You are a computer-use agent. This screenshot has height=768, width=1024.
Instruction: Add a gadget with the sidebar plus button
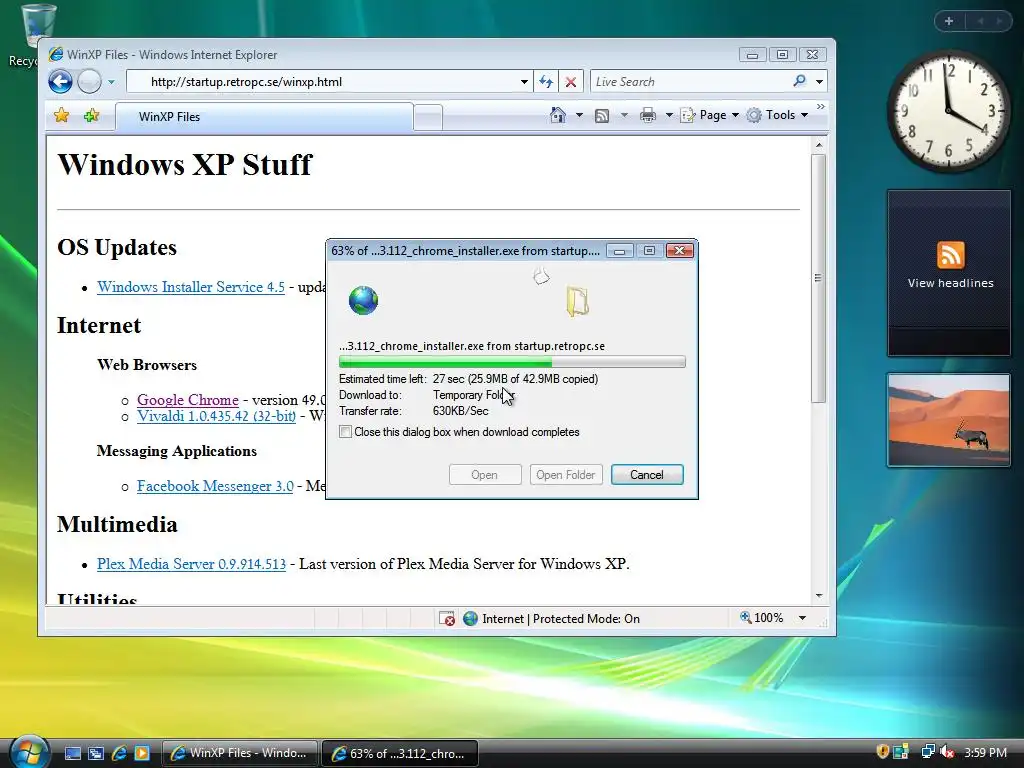tap(949, 21)
